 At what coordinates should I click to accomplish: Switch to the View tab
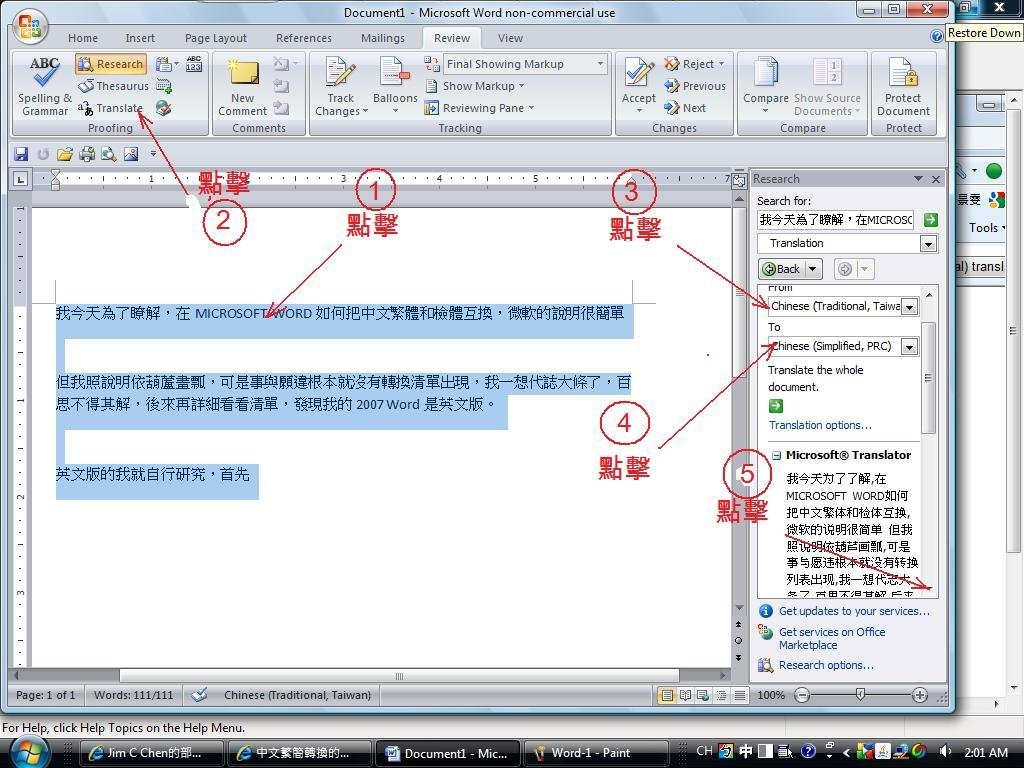510,38
